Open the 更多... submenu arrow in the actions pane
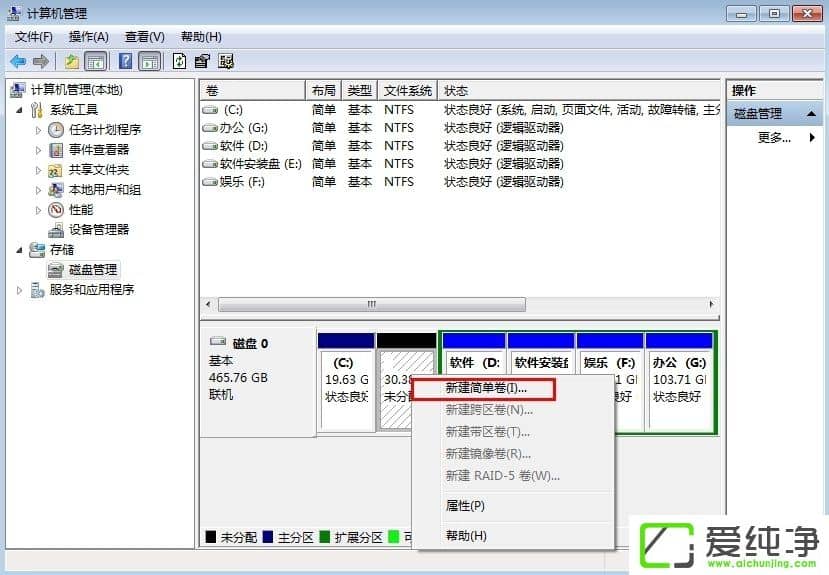 (812, 138)
